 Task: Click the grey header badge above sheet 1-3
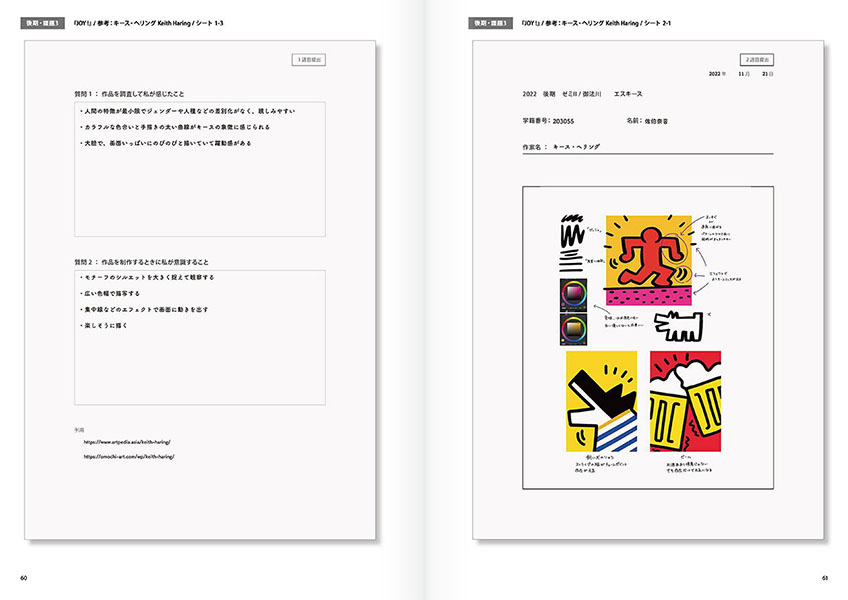pos(42,23)
